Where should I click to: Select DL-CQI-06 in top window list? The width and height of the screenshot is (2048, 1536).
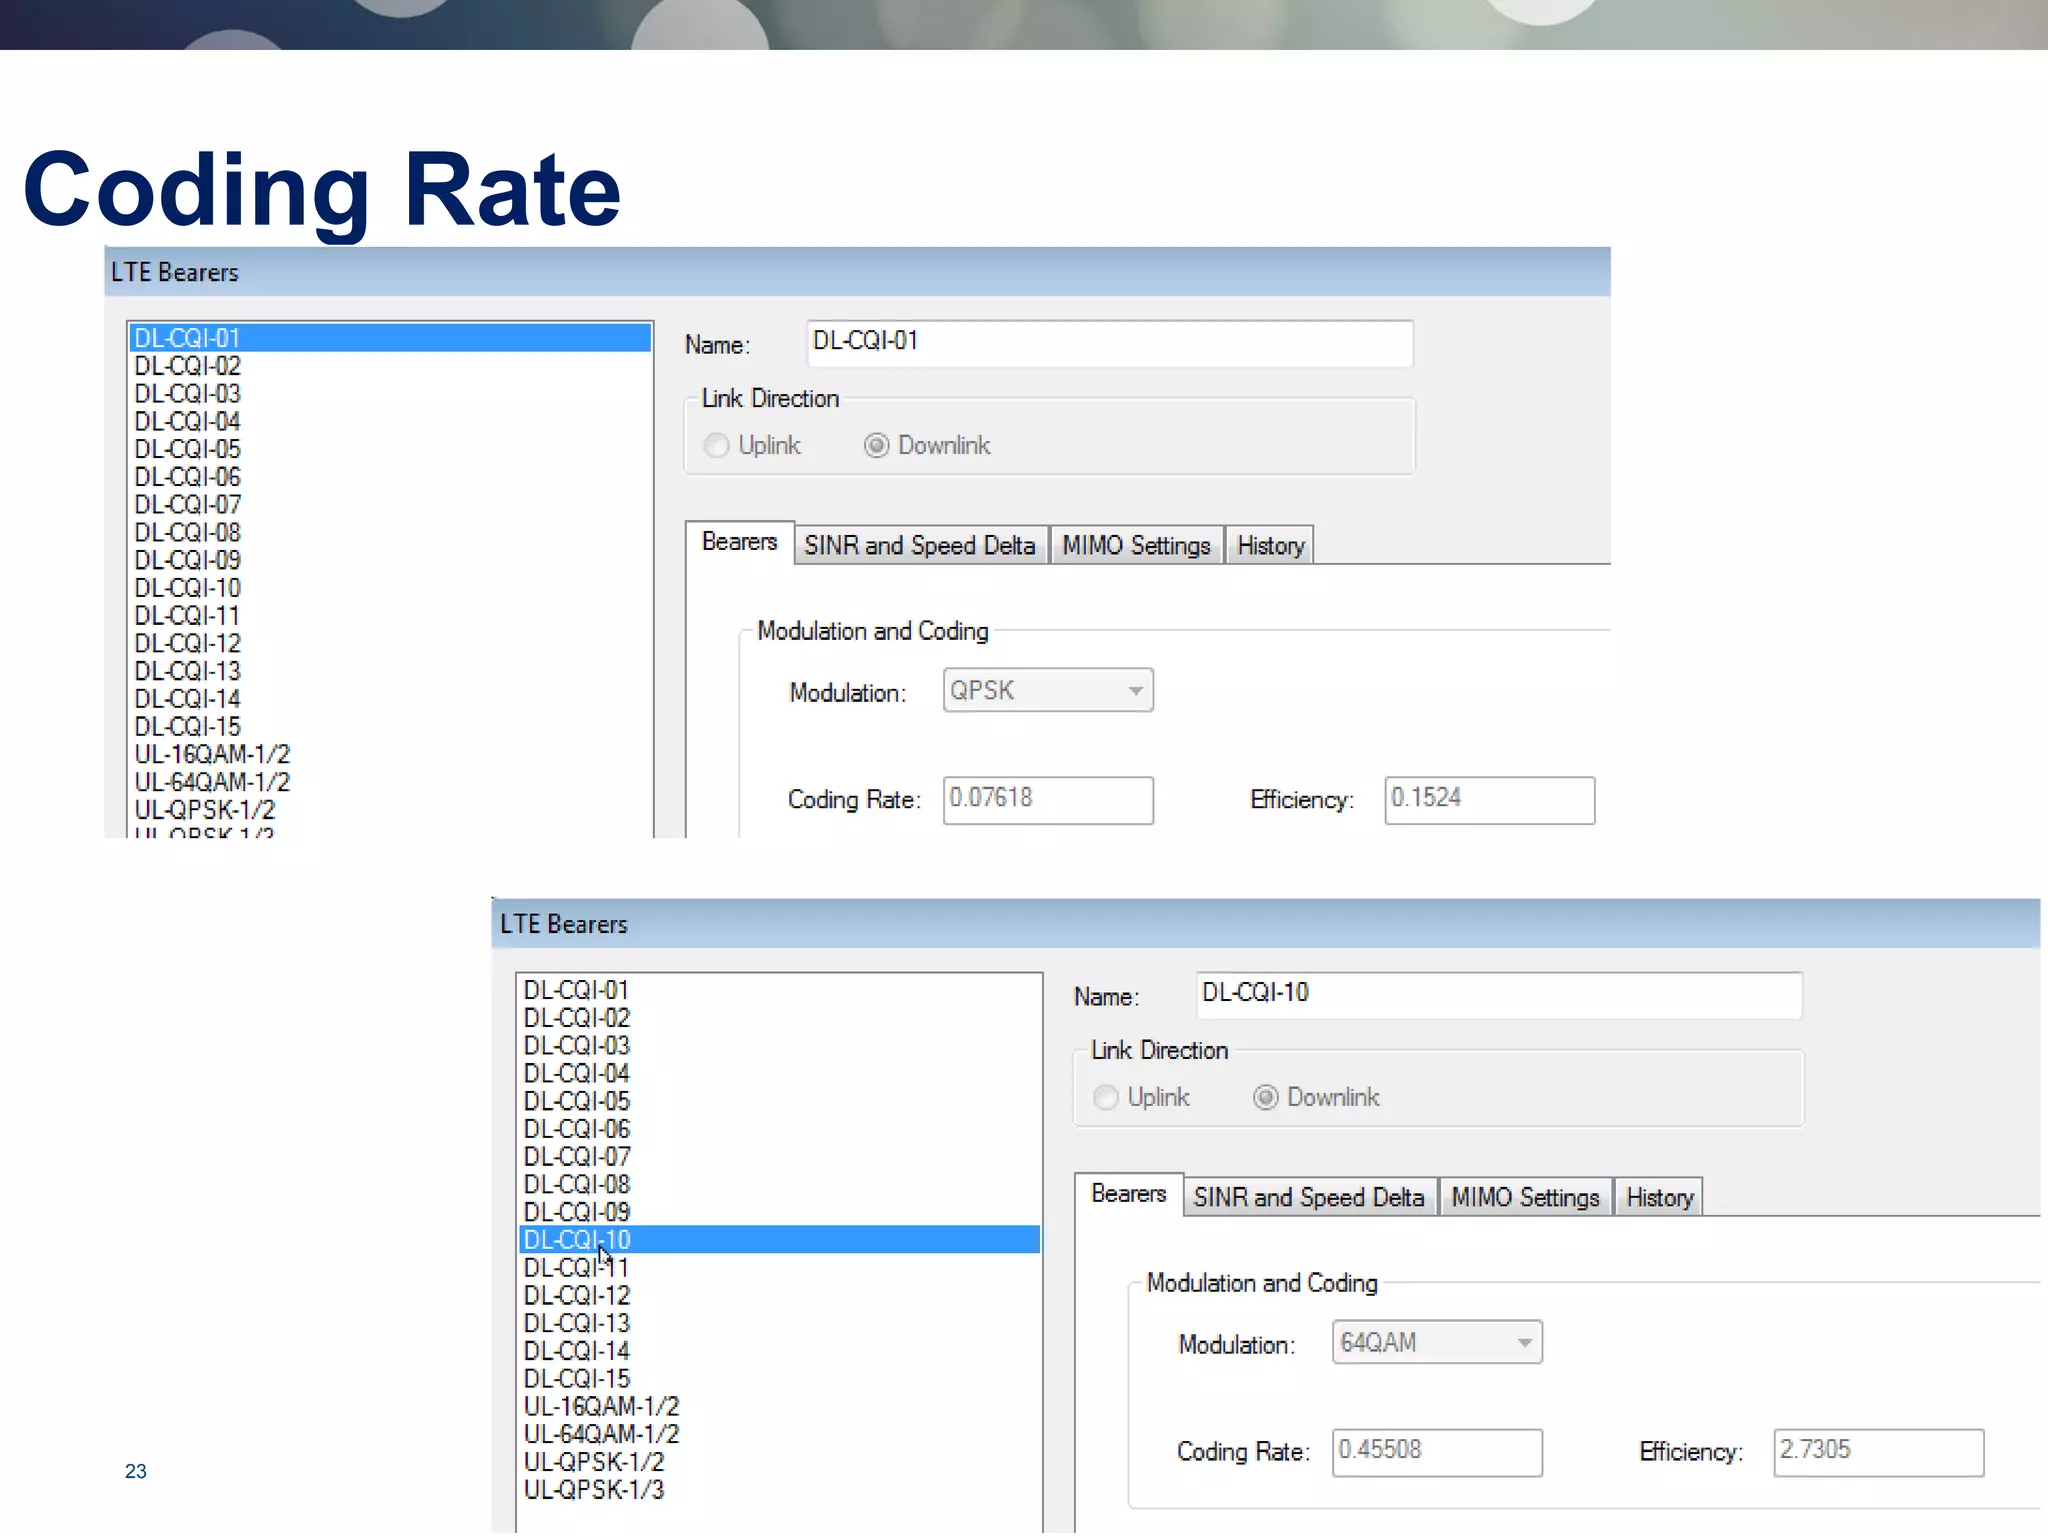click(391, 477)
